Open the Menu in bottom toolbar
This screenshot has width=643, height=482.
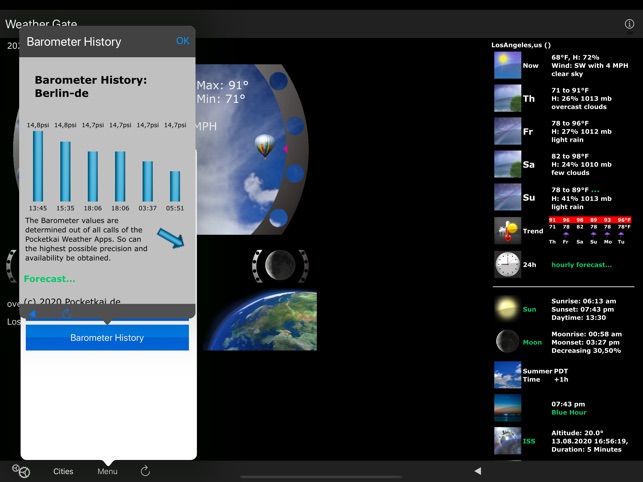(x=107, y=471)
